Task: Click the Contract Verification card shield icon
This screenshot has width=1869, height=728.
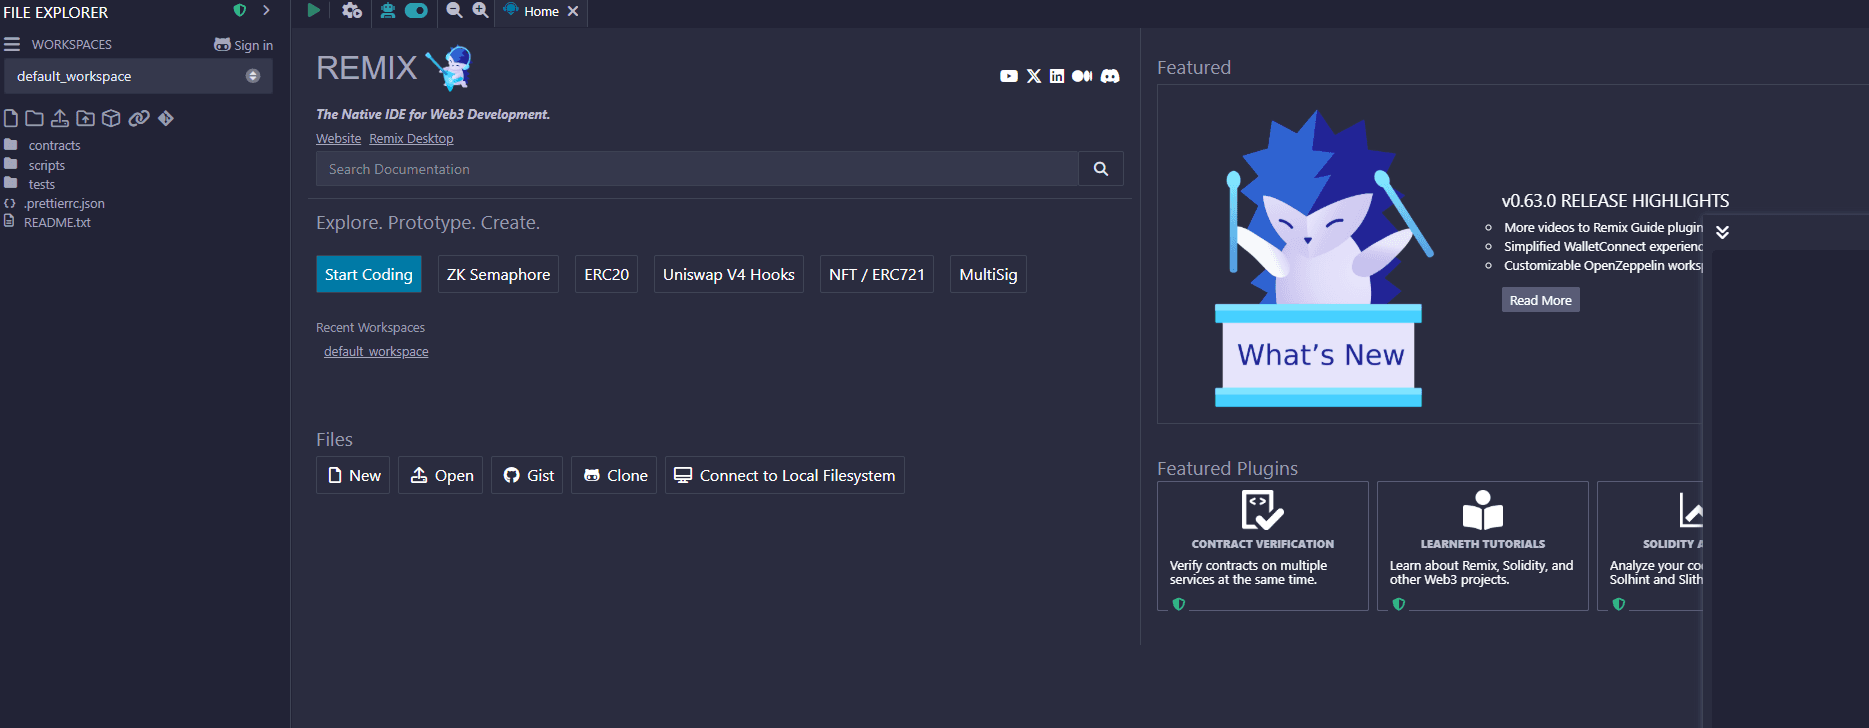Action: pos(1179,604)
